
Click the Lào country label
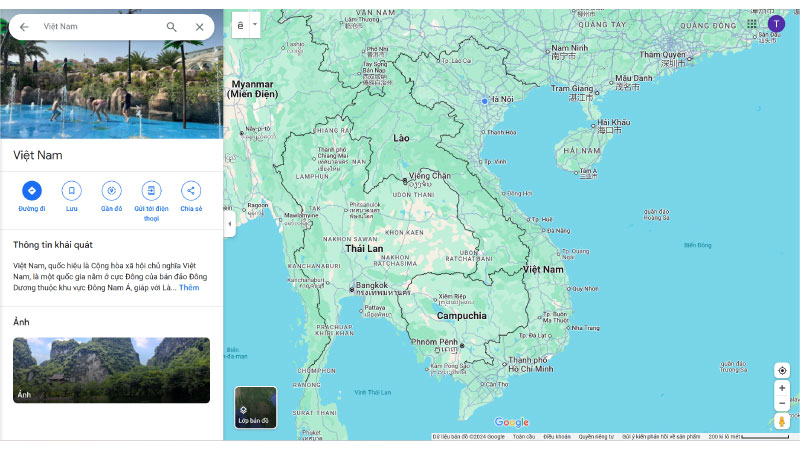(401, 138)
